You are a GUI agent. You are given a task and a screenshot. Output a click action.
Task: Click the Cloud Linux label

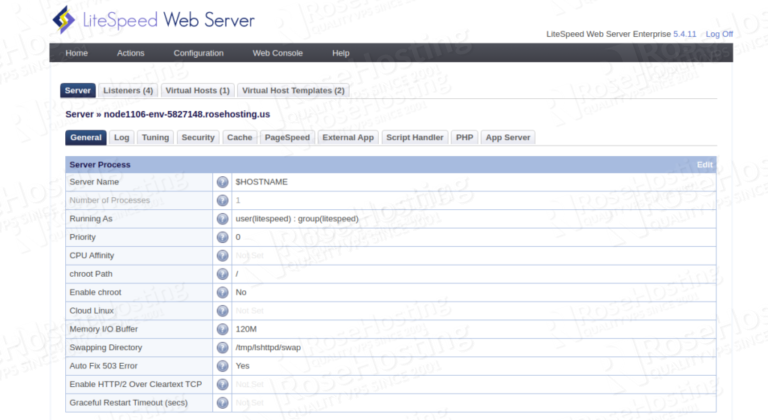pyautogui.click(x=92, y=311)
